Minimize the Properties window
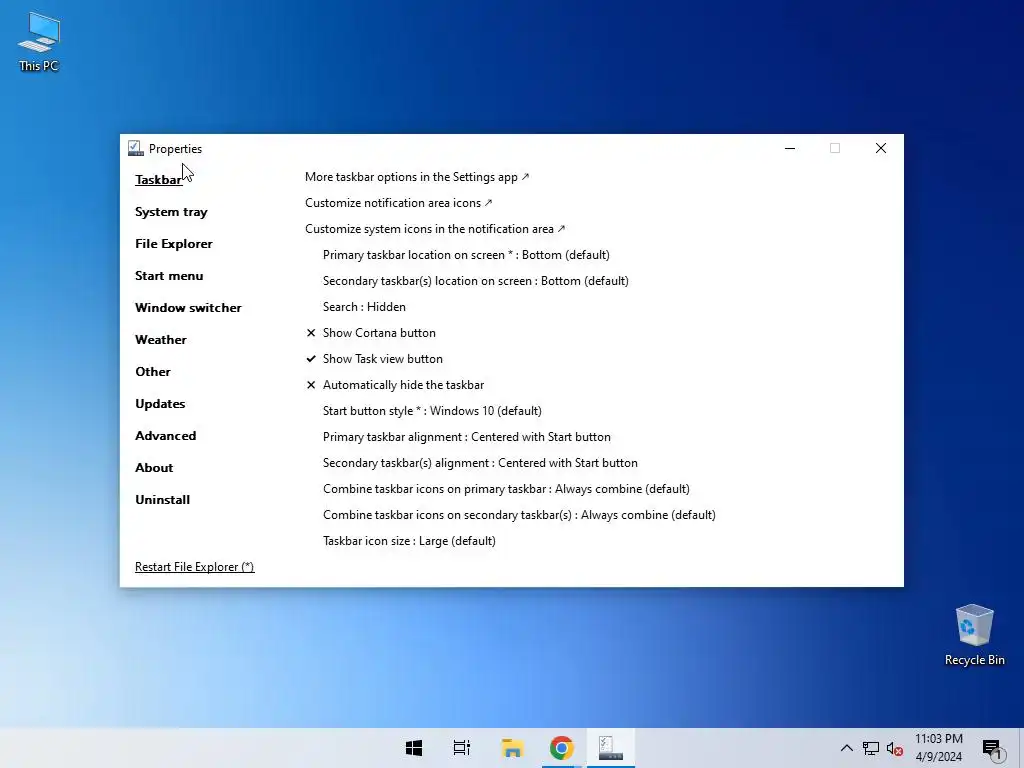Screen dimensions: 1024x768 (x=790, y=148)
